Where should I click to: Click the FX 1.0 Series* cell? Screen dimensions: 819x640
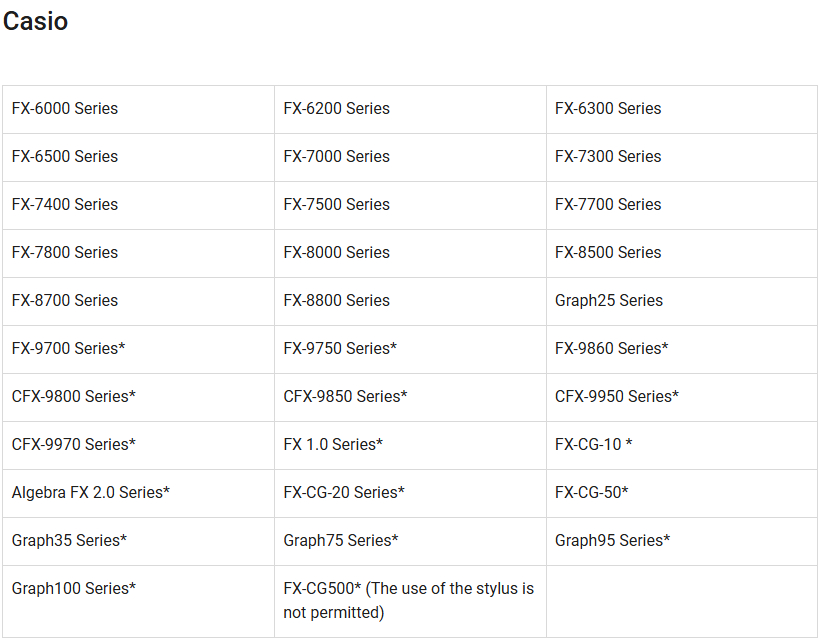tap(333, 445)
